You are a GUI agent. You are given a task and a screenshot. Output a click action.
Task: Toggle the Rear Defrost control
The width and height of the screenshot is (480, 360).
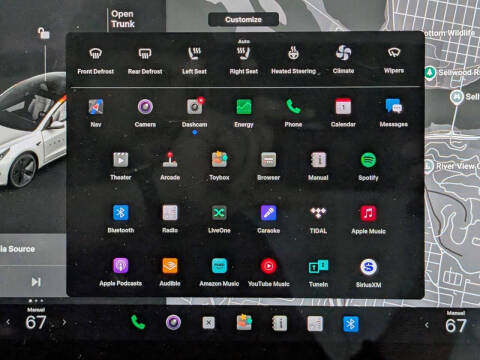click(145, 60)
